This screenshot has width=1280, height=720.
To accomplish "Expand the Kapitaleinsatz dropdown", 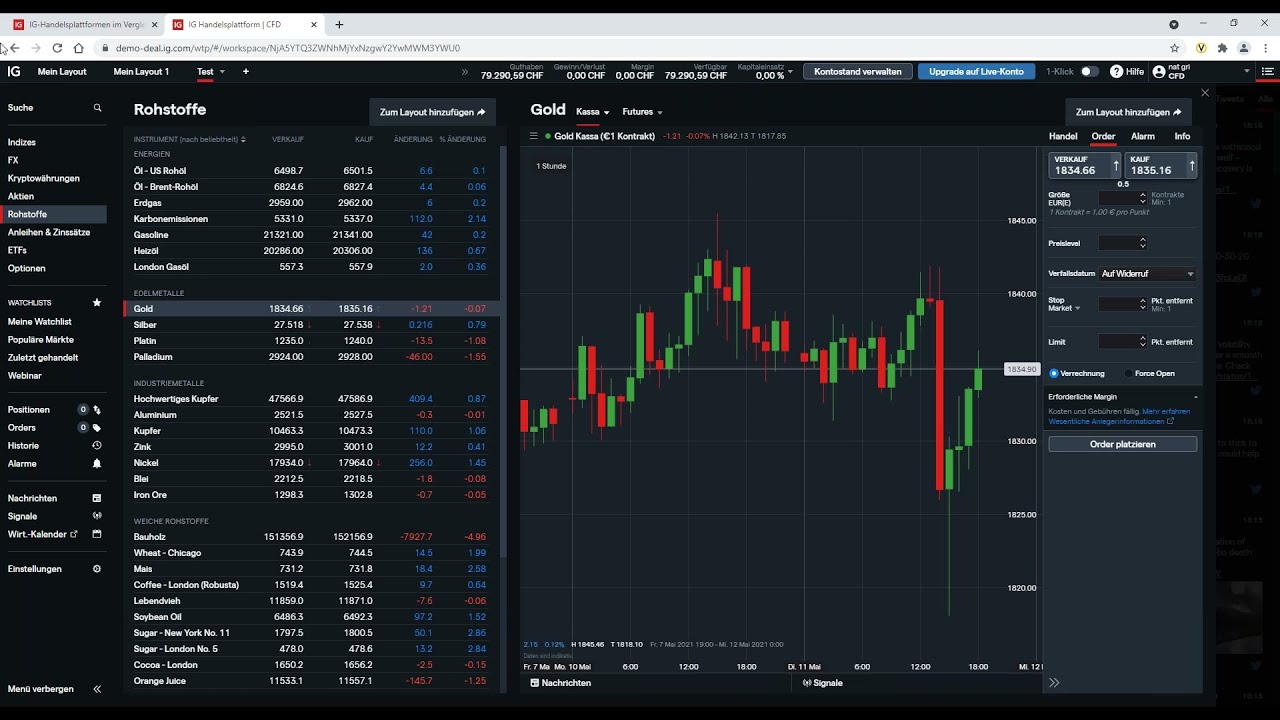I will pyautogui.click(x=790, y=72).
